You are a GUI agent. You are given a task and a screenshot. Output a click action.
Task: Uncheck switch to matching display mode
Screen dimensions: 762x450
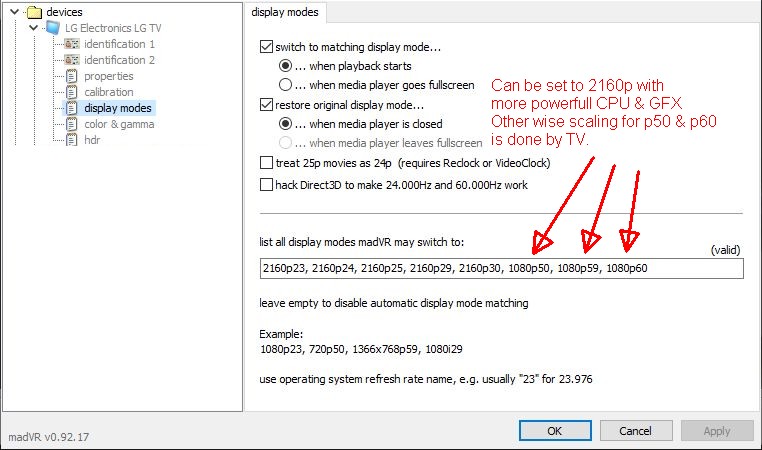[x=266, y=47]
